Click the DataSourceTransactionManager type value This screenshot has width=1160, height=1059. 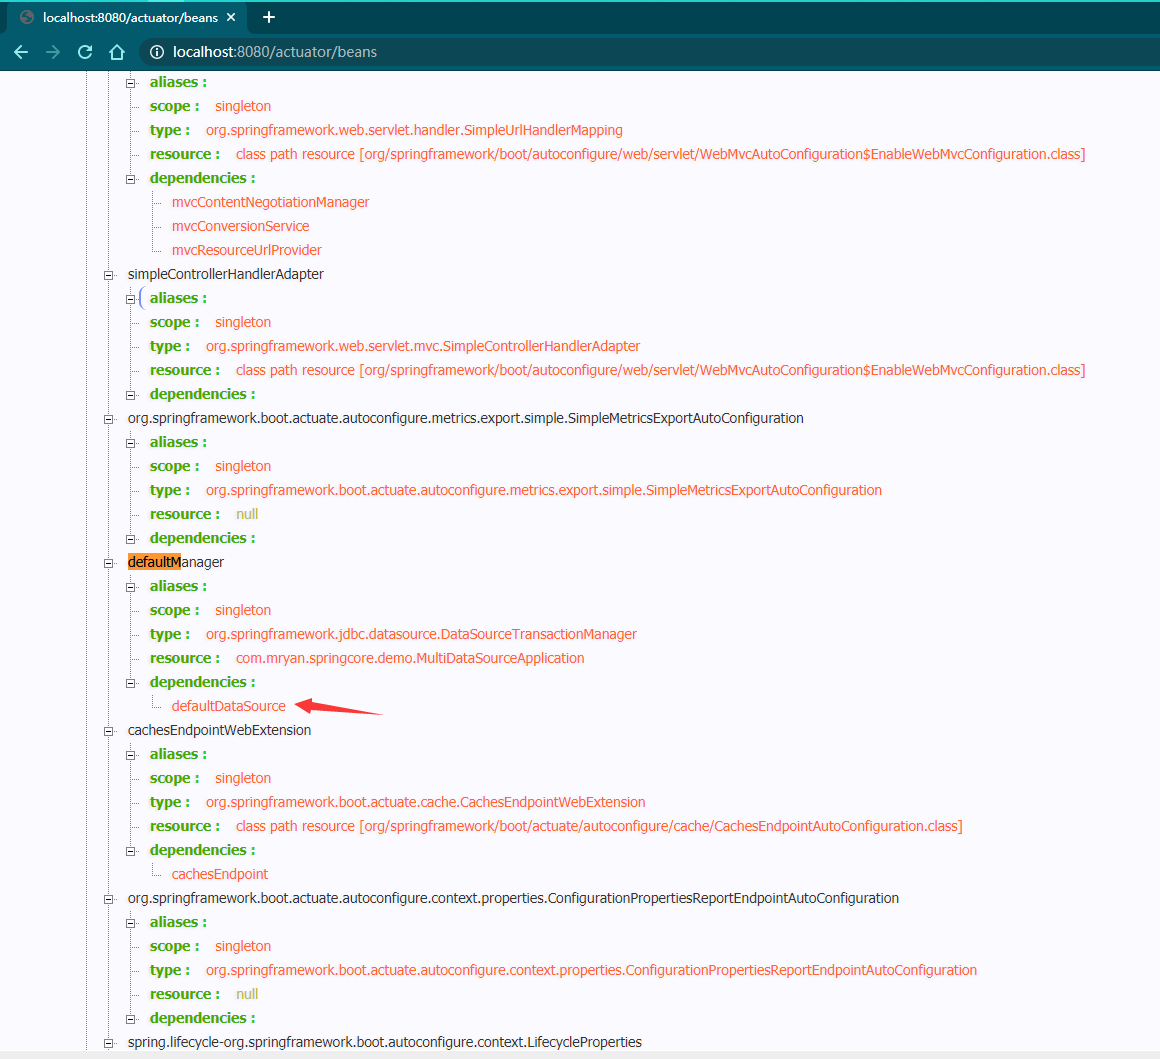point(420,634)
